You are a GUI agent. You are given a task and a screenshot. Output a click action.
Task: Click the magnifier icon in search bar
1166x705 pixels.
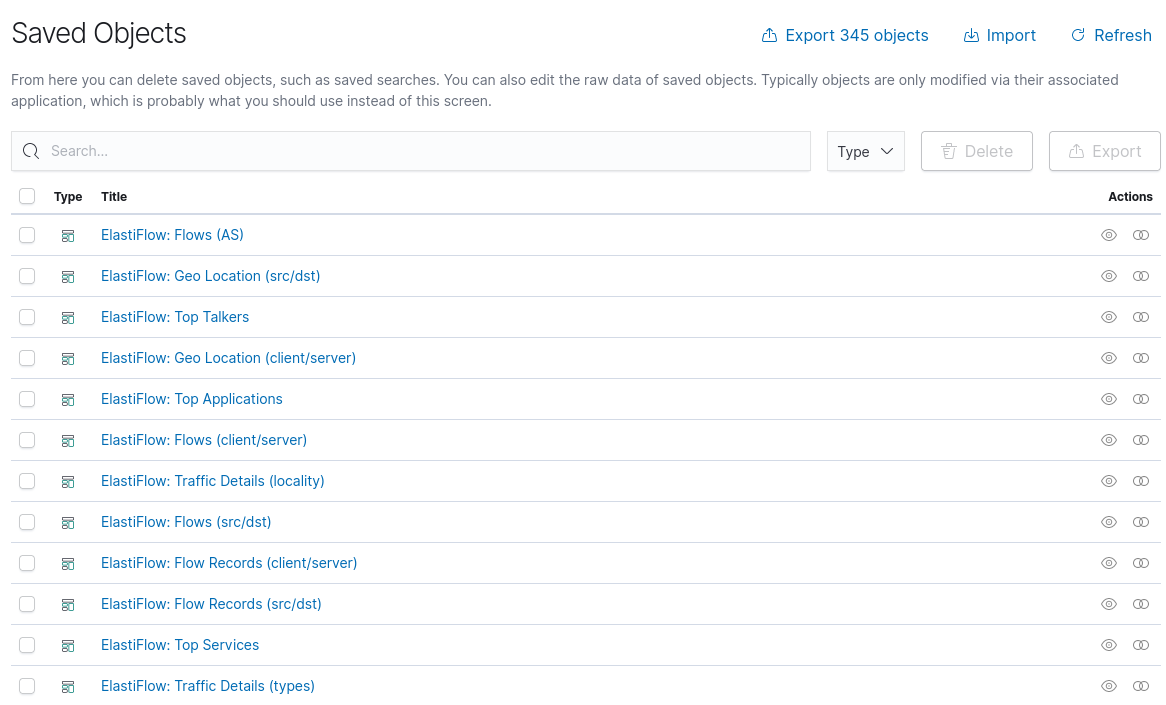point(30,151)
